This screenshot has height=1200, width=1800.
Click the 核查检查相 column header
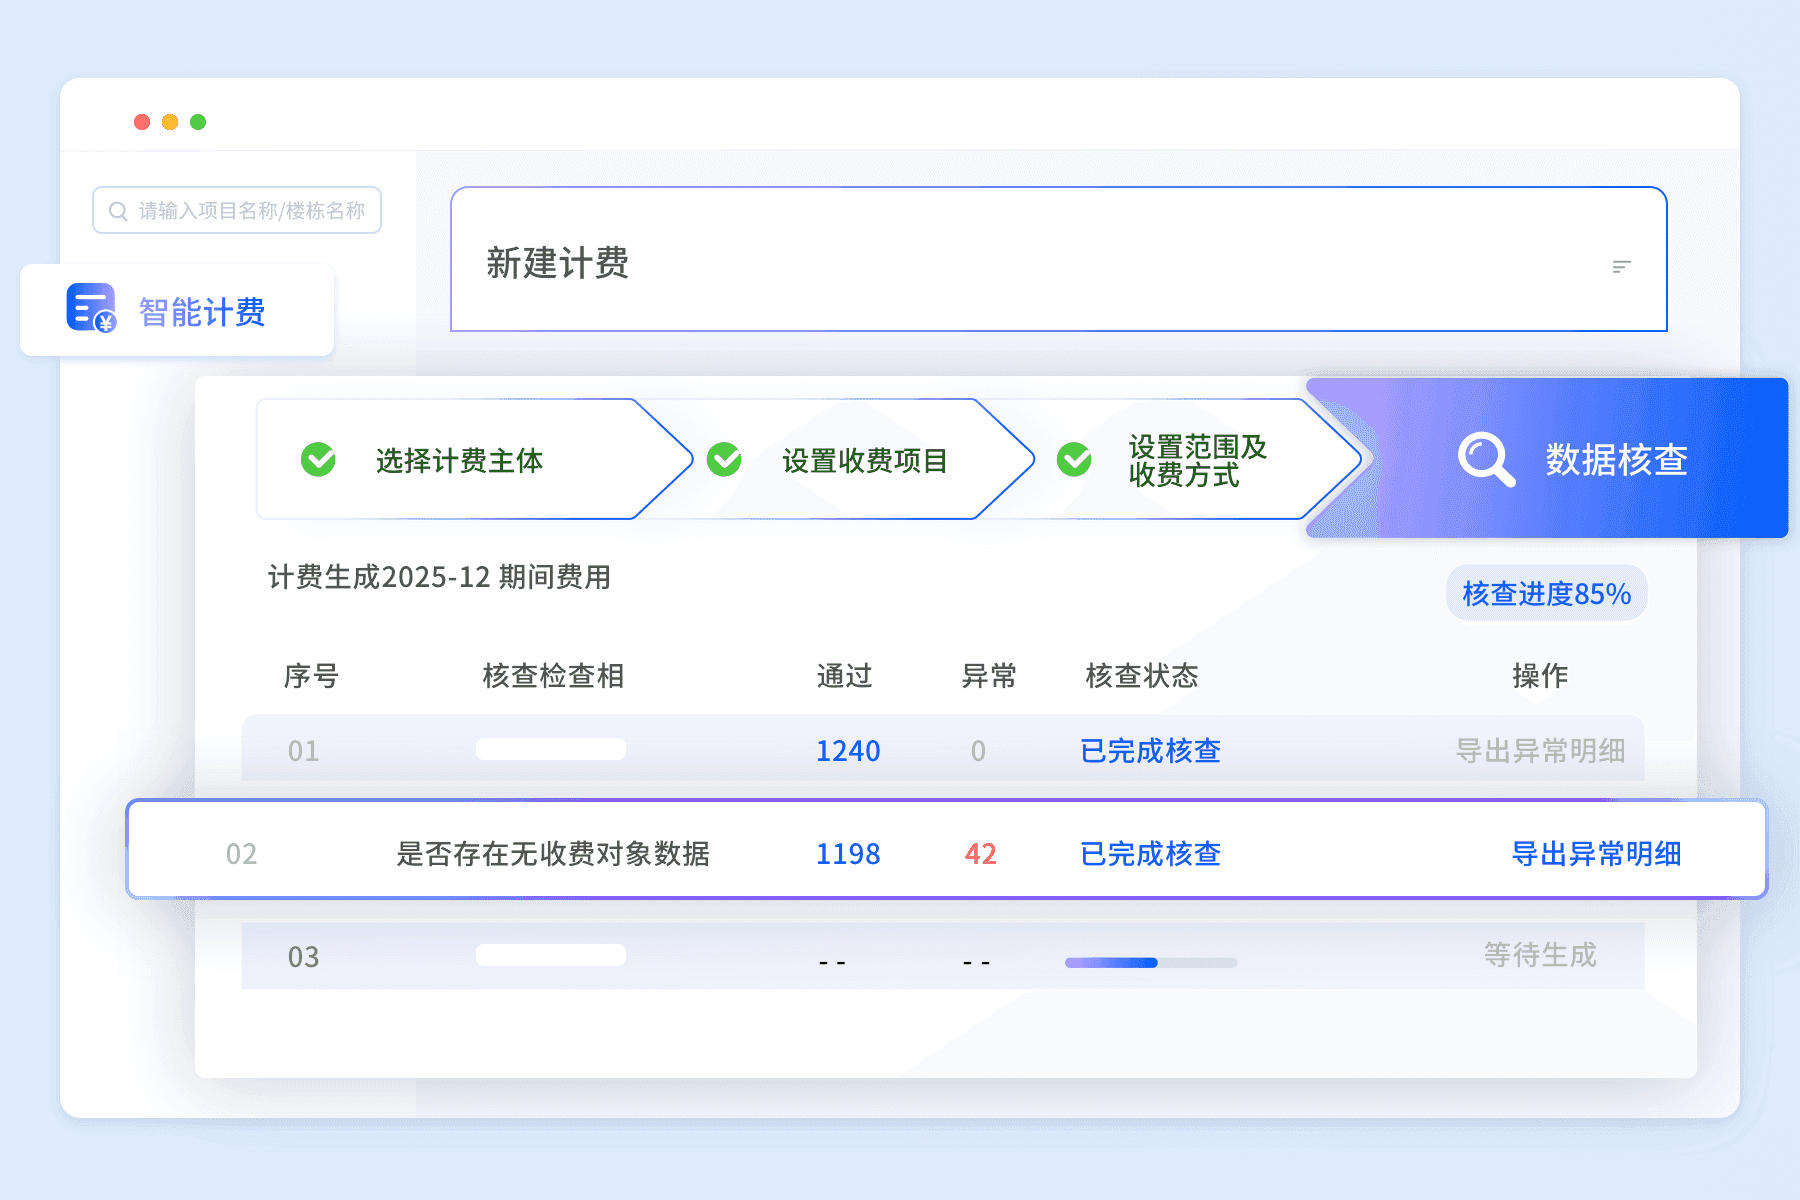point(553,676)
